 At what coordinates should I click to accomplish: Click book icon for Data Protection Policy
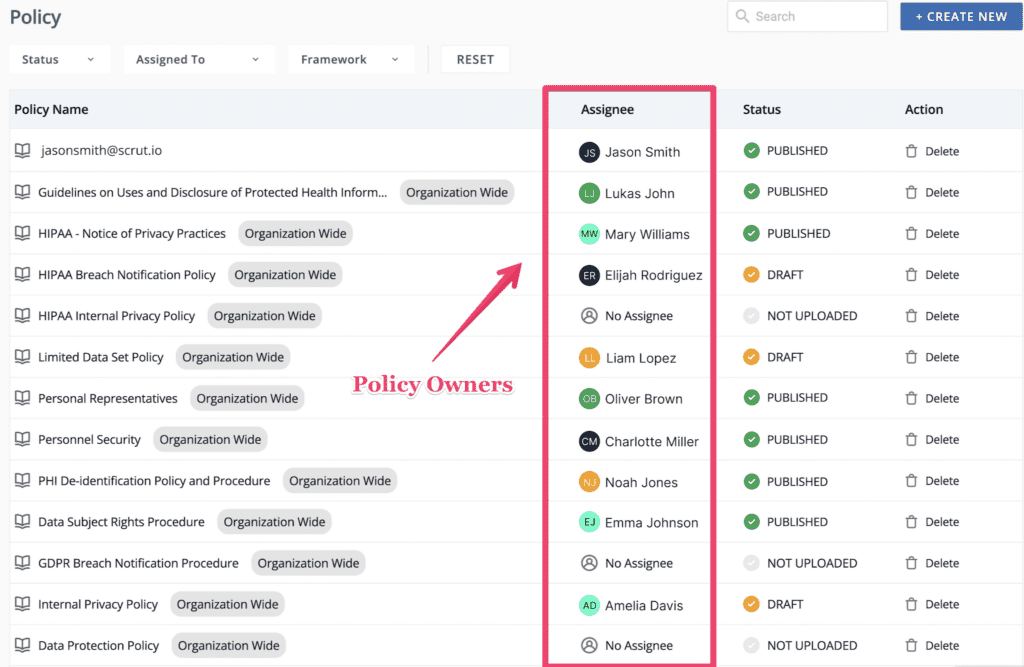click(x=23, y=645)
